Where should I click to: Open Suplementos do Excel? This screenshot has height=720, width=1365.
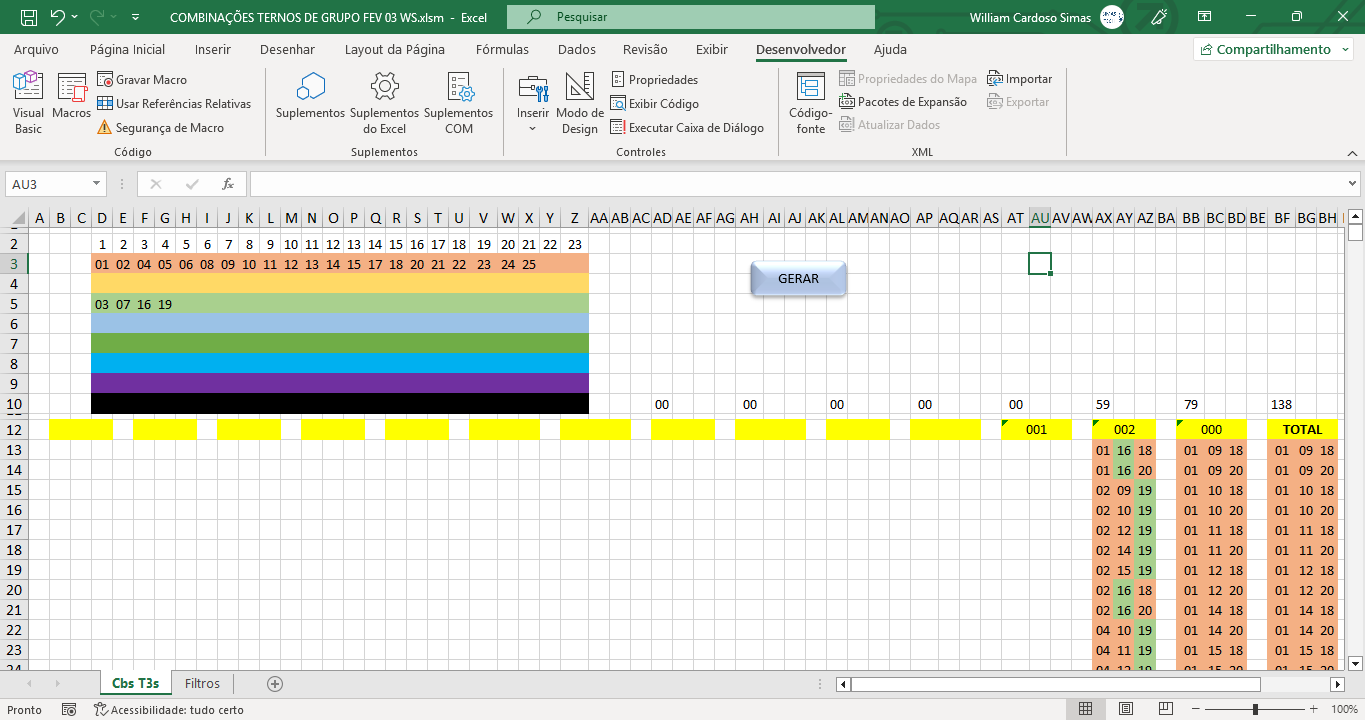pyautogui.click(x=384, y=103)
